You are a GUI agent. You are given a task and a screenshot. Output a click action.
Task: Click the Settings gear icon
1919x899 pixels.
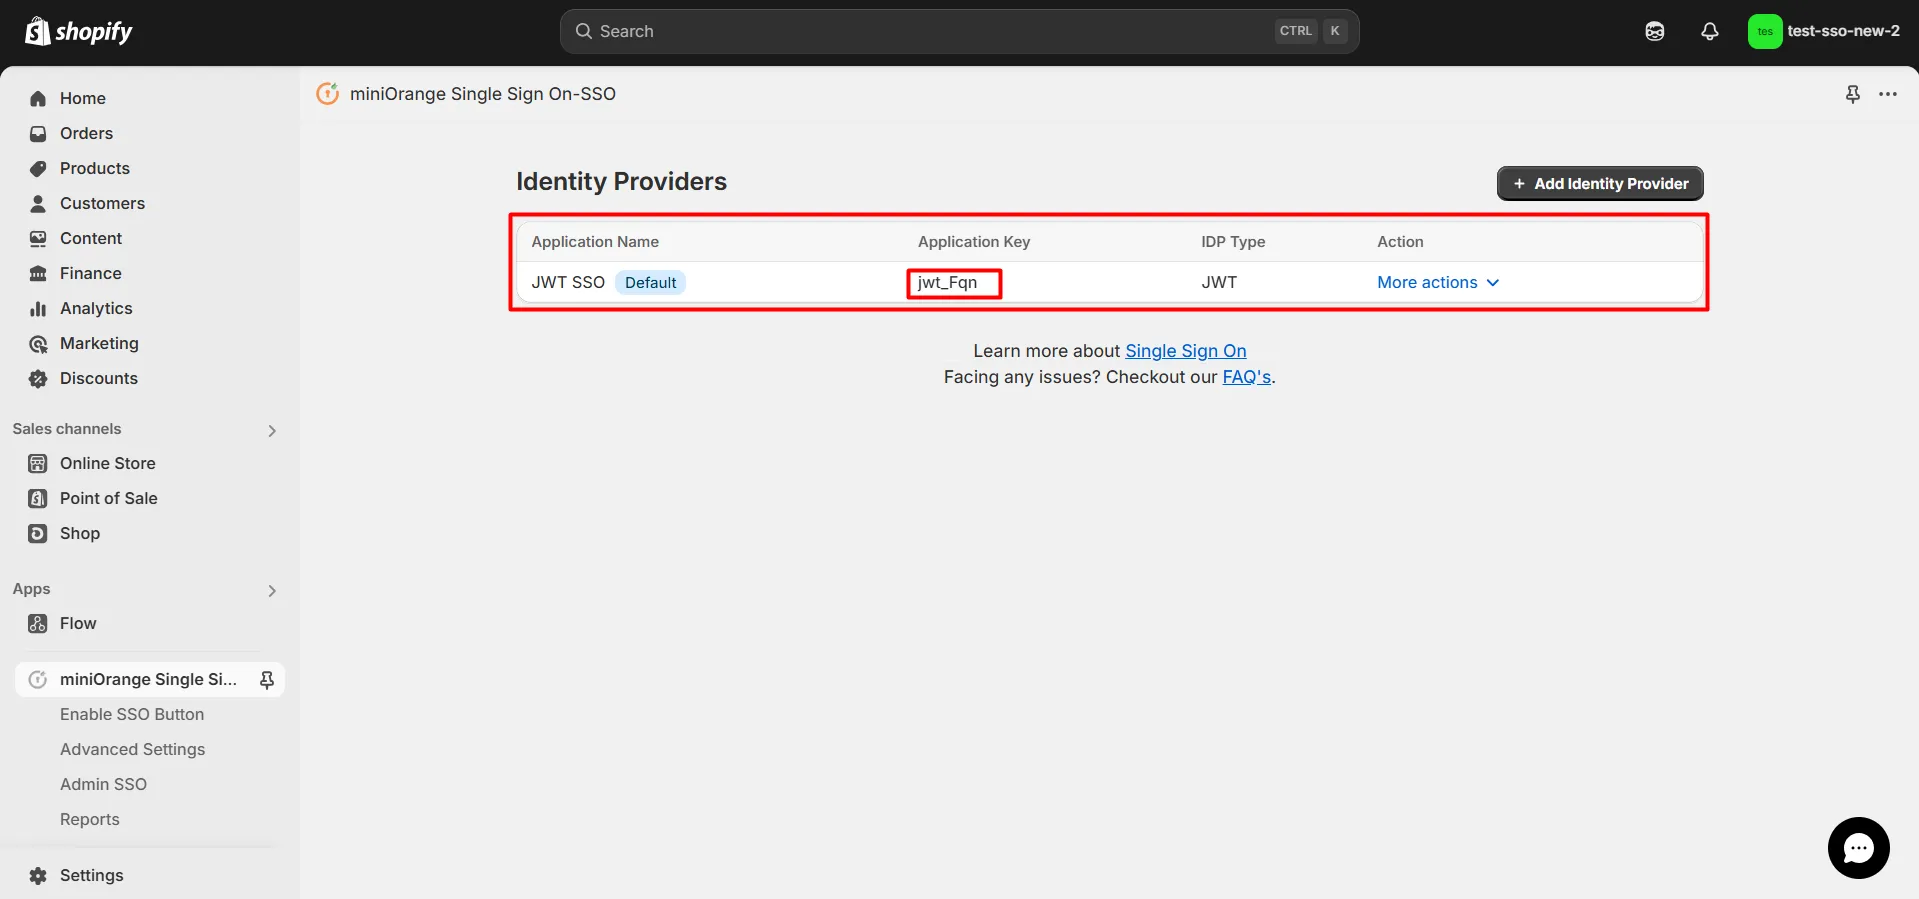pyautogui.click(x=38, y=875)
